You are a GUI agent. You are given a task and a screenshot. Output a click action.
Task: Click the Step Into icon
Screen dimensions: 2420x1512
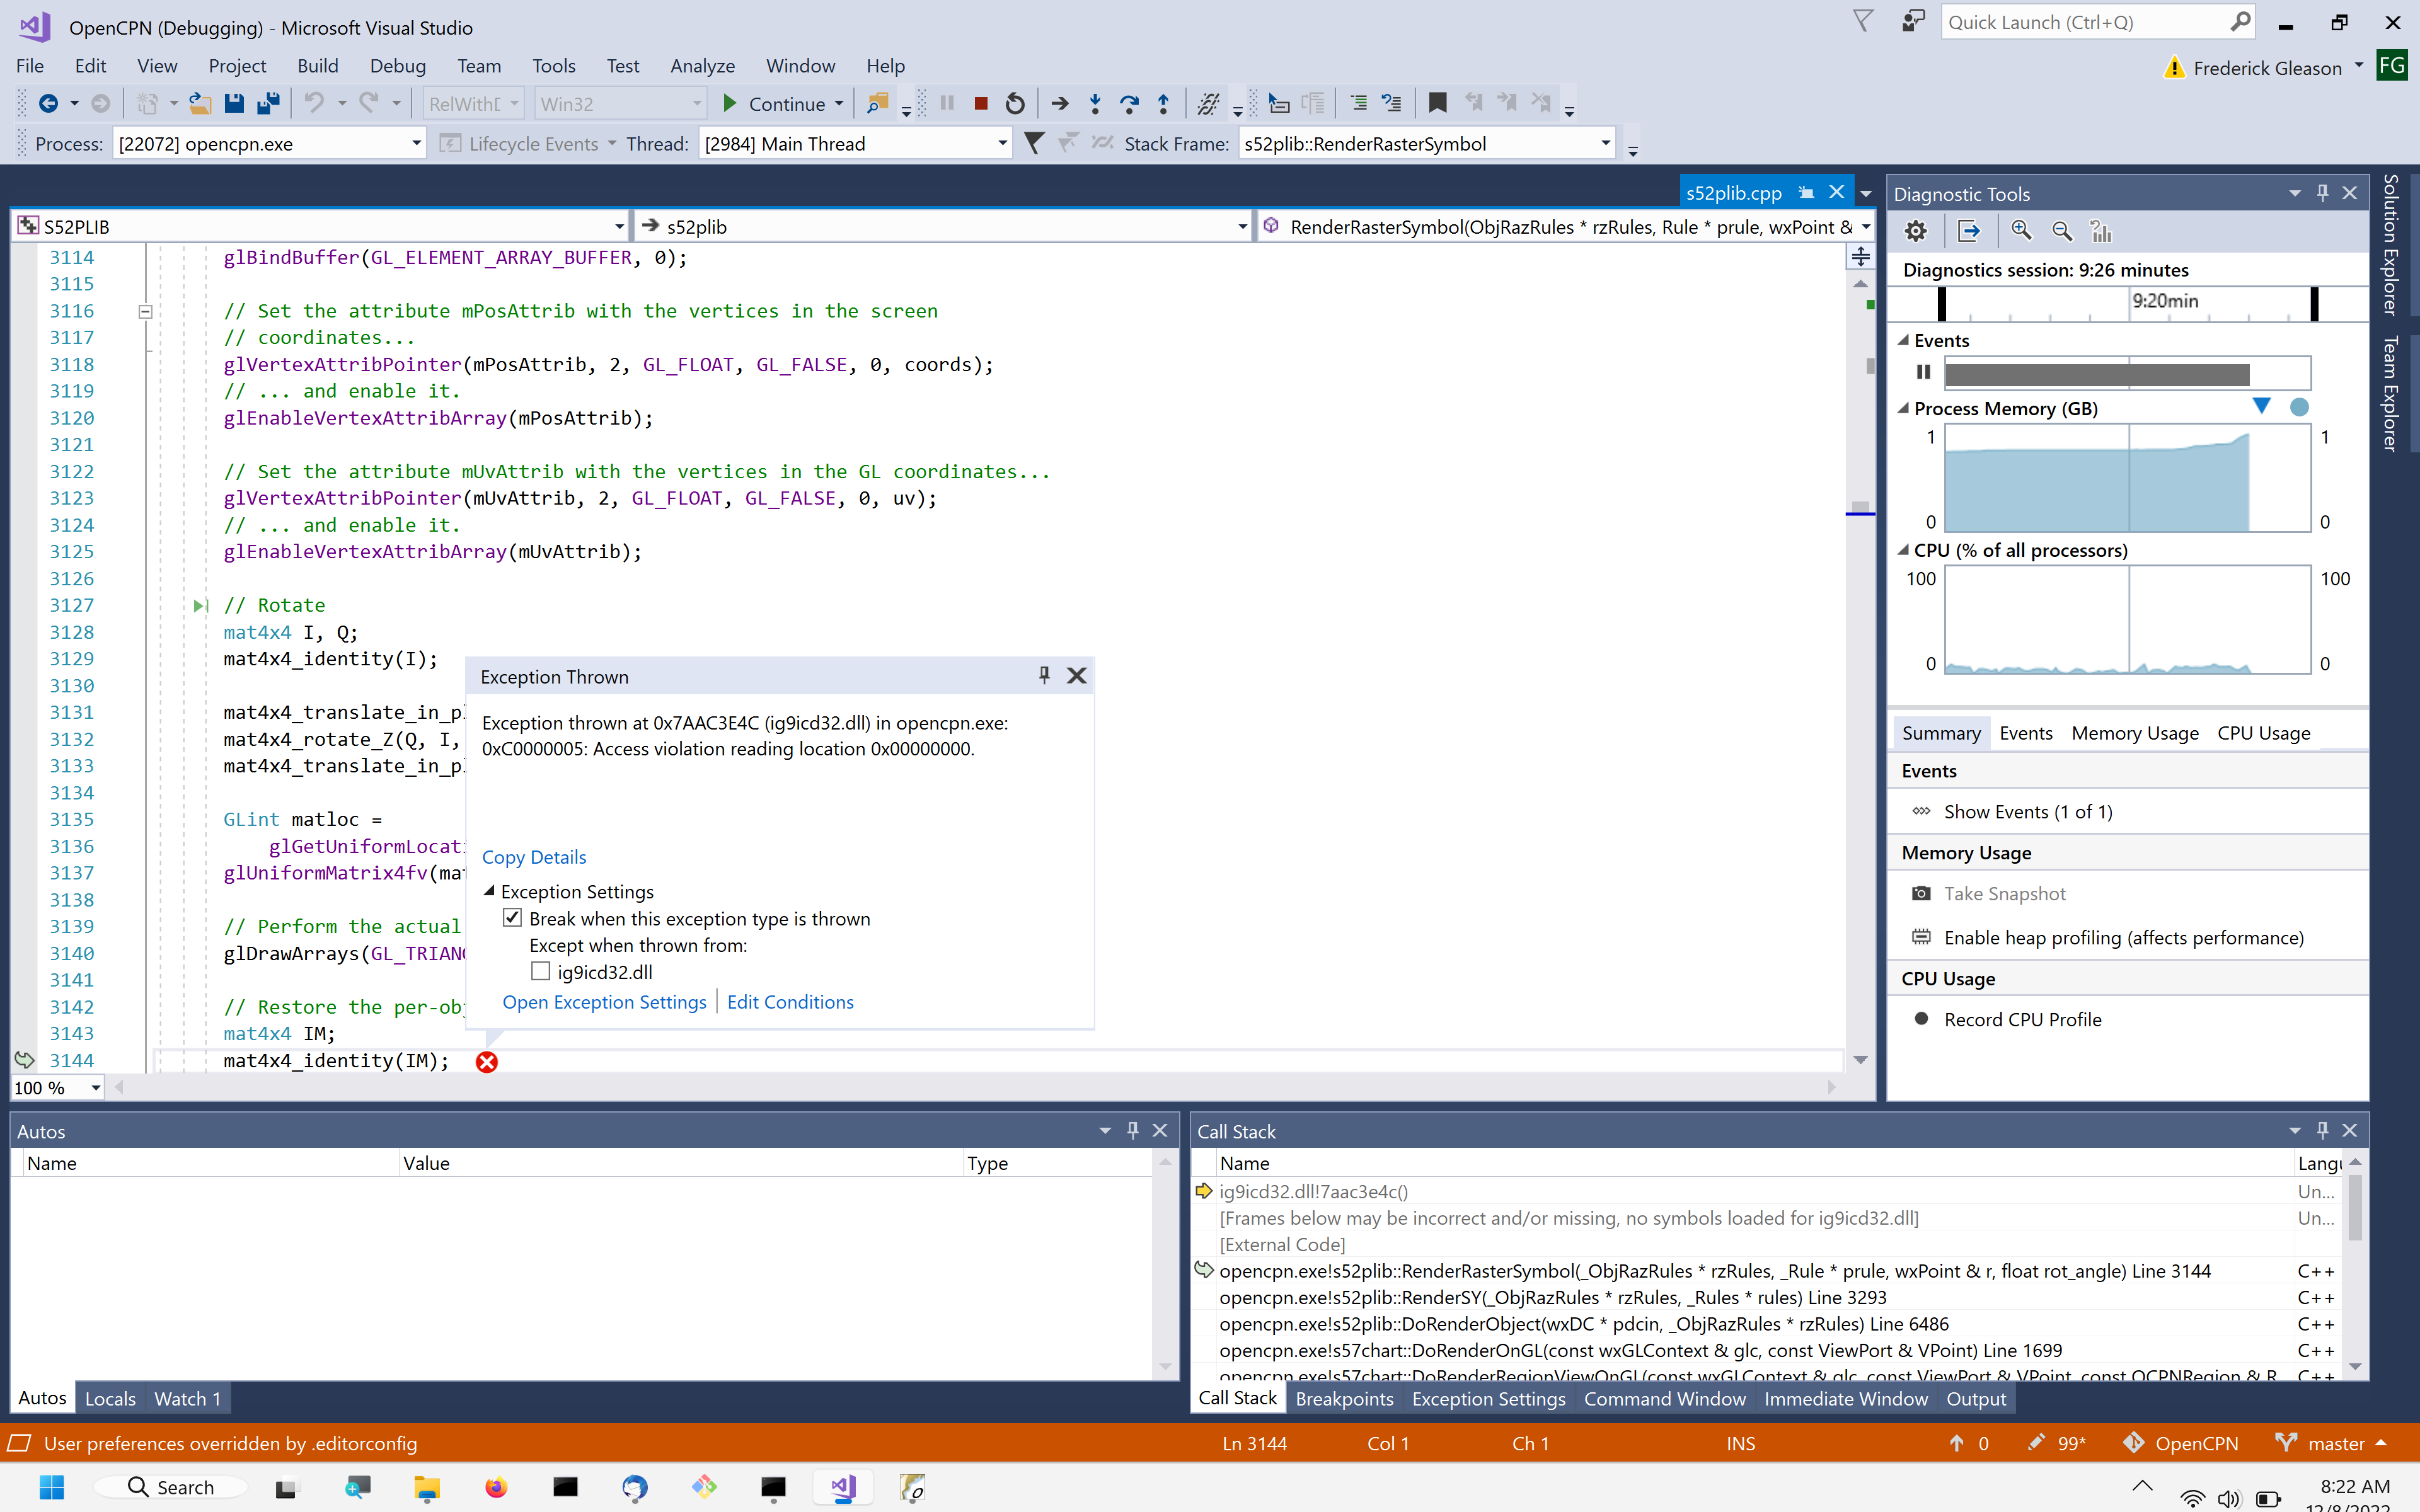pos(1095,103)
